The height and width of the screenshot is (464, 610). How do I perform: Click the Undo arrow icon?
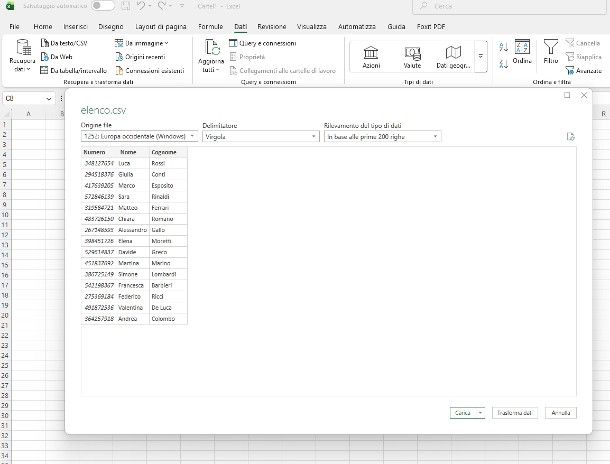[141, 6]
